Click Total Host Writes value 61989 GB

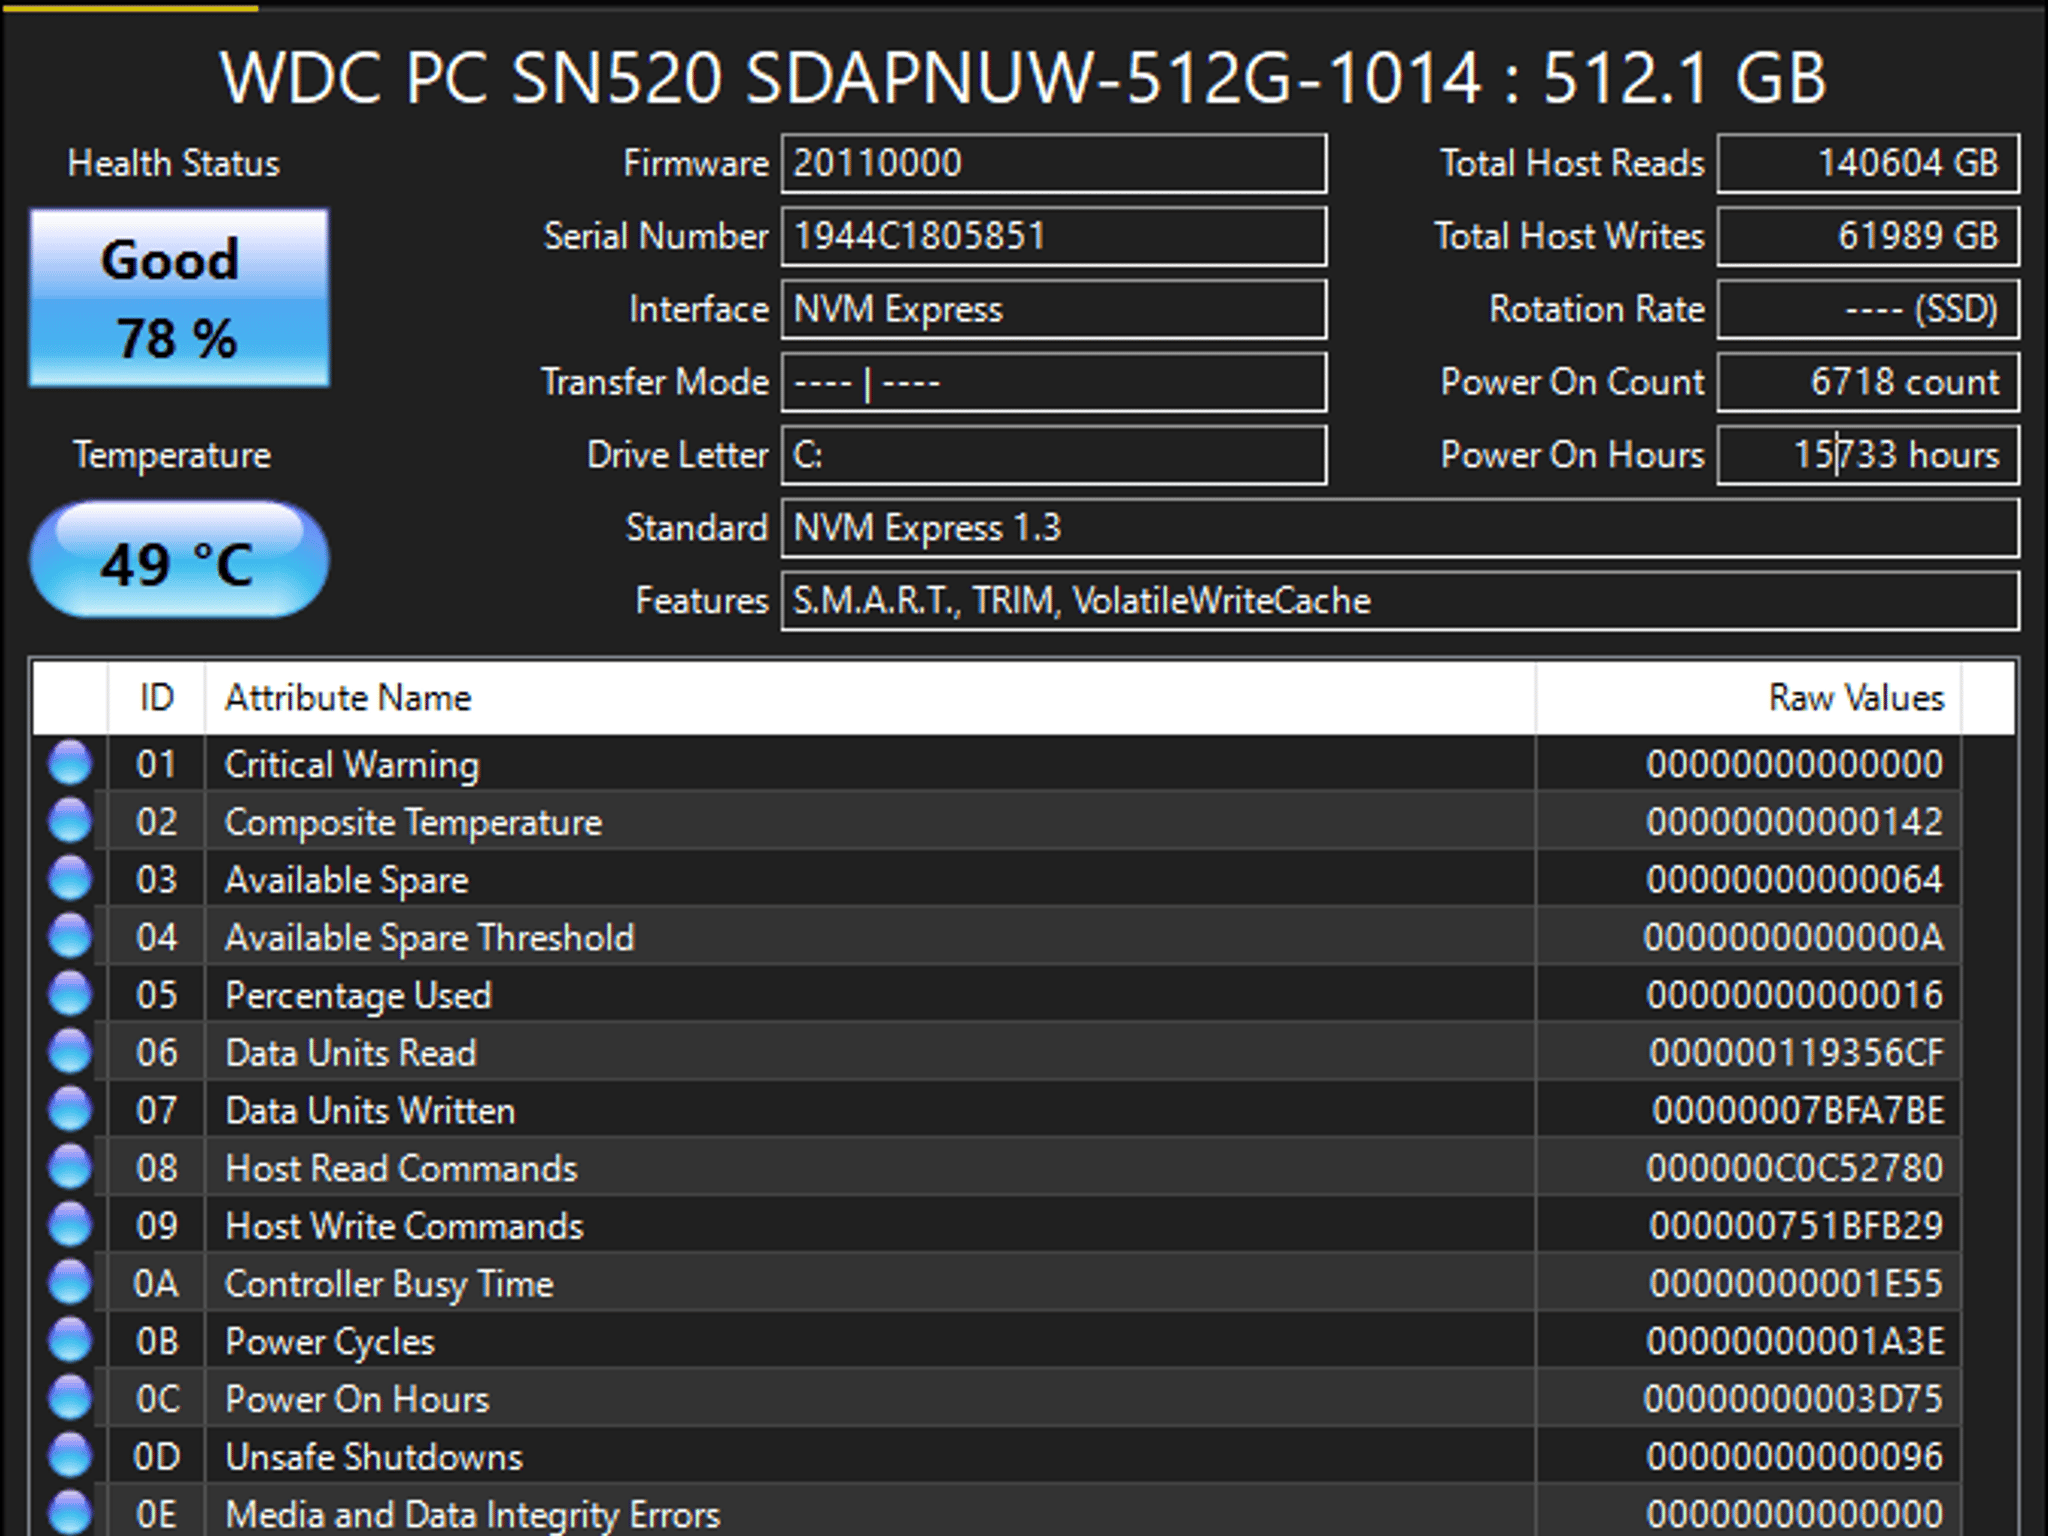tap(1868, 236)
